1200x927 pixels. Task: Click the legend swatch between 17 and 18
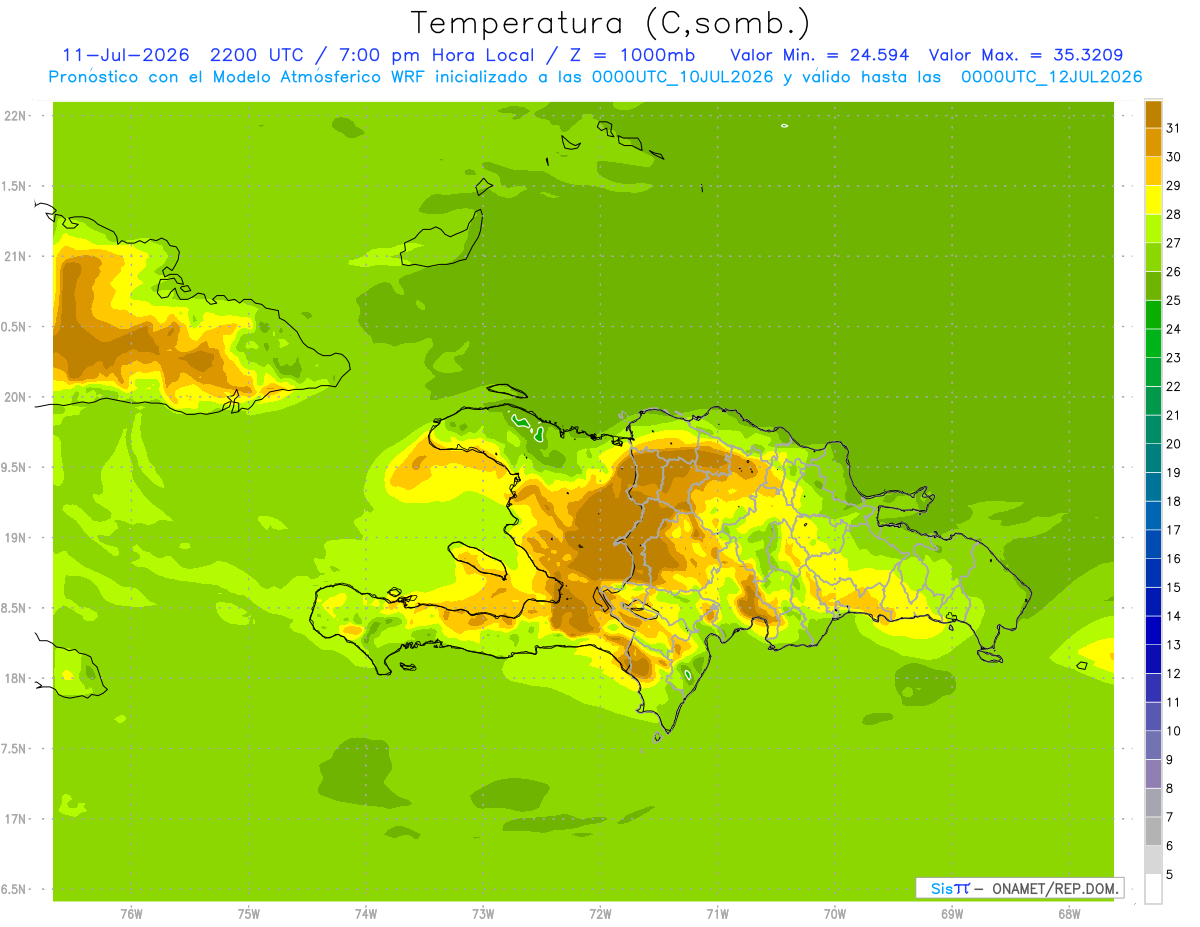tap(1153, 516)
